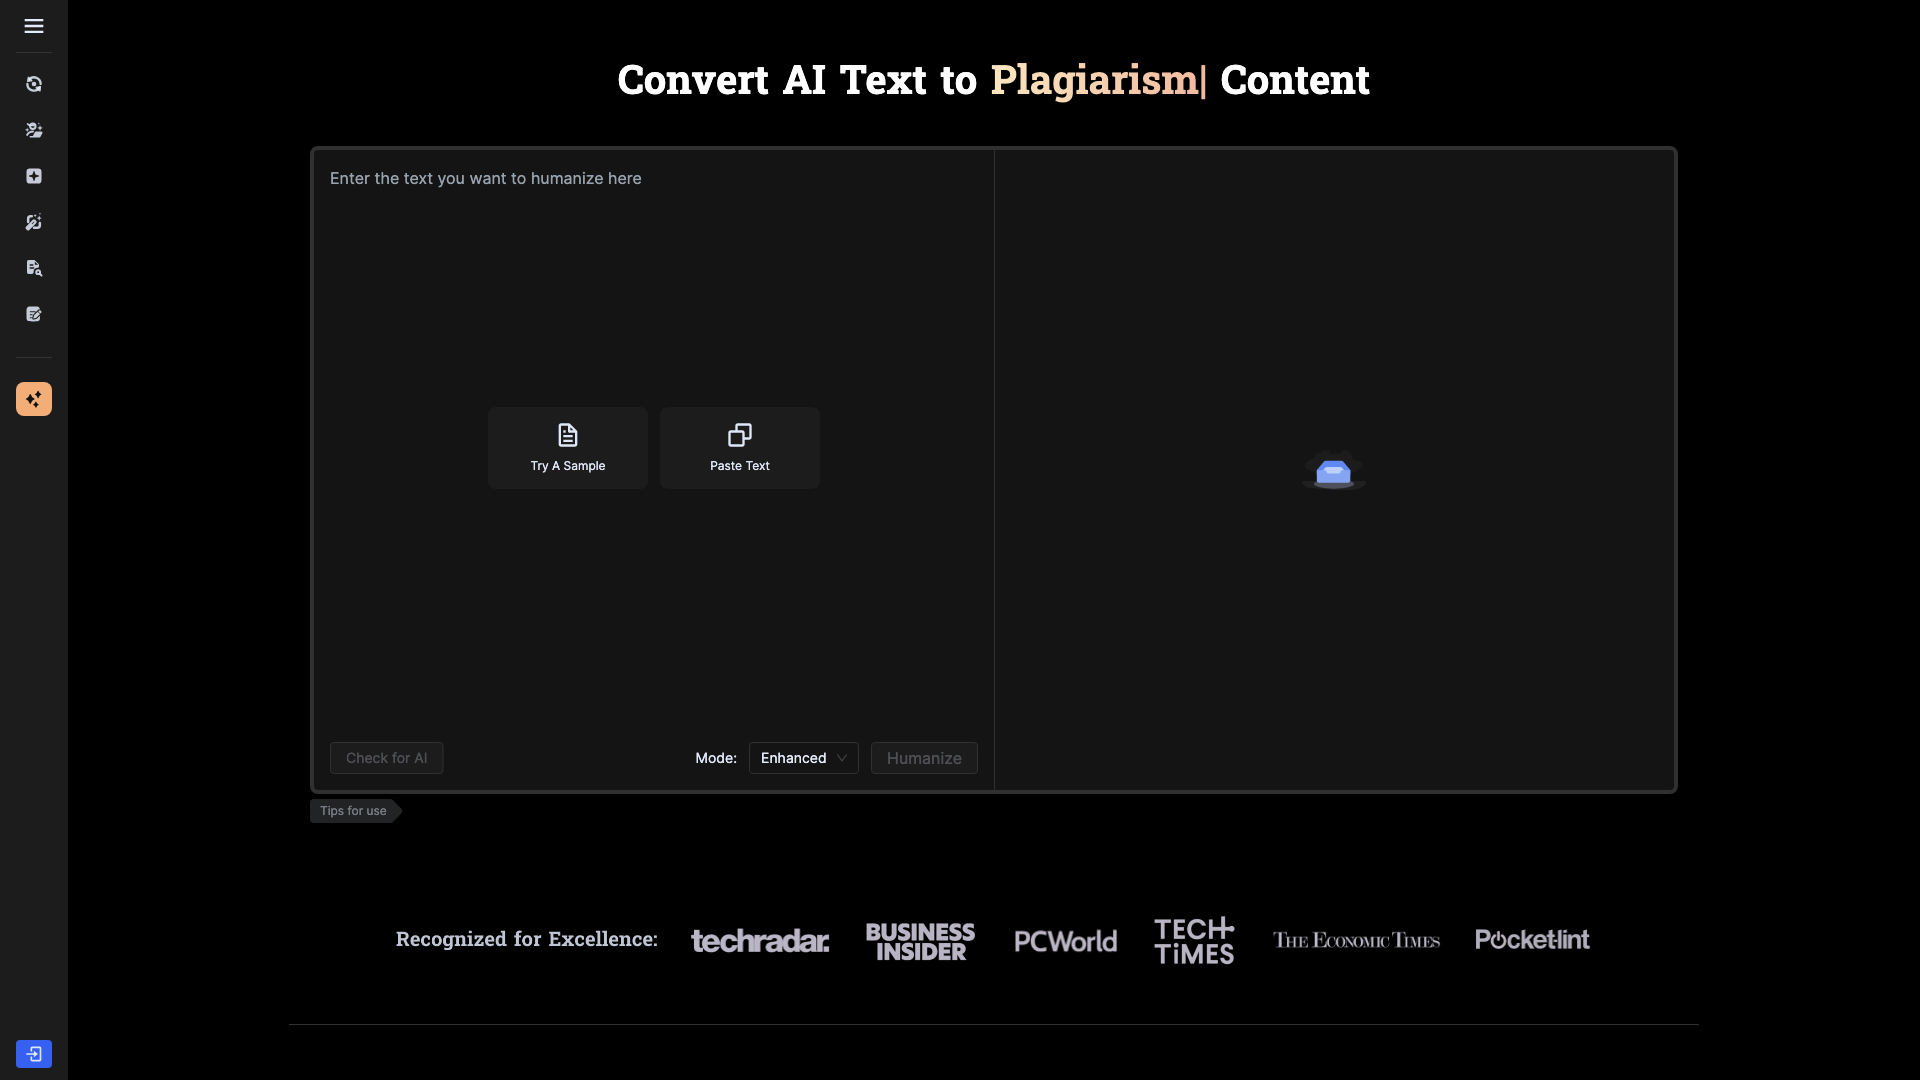This screenshot has height=1080, width=1920.
Task: Select the AI converter refresh icon in sidebar
Action: 33,84
